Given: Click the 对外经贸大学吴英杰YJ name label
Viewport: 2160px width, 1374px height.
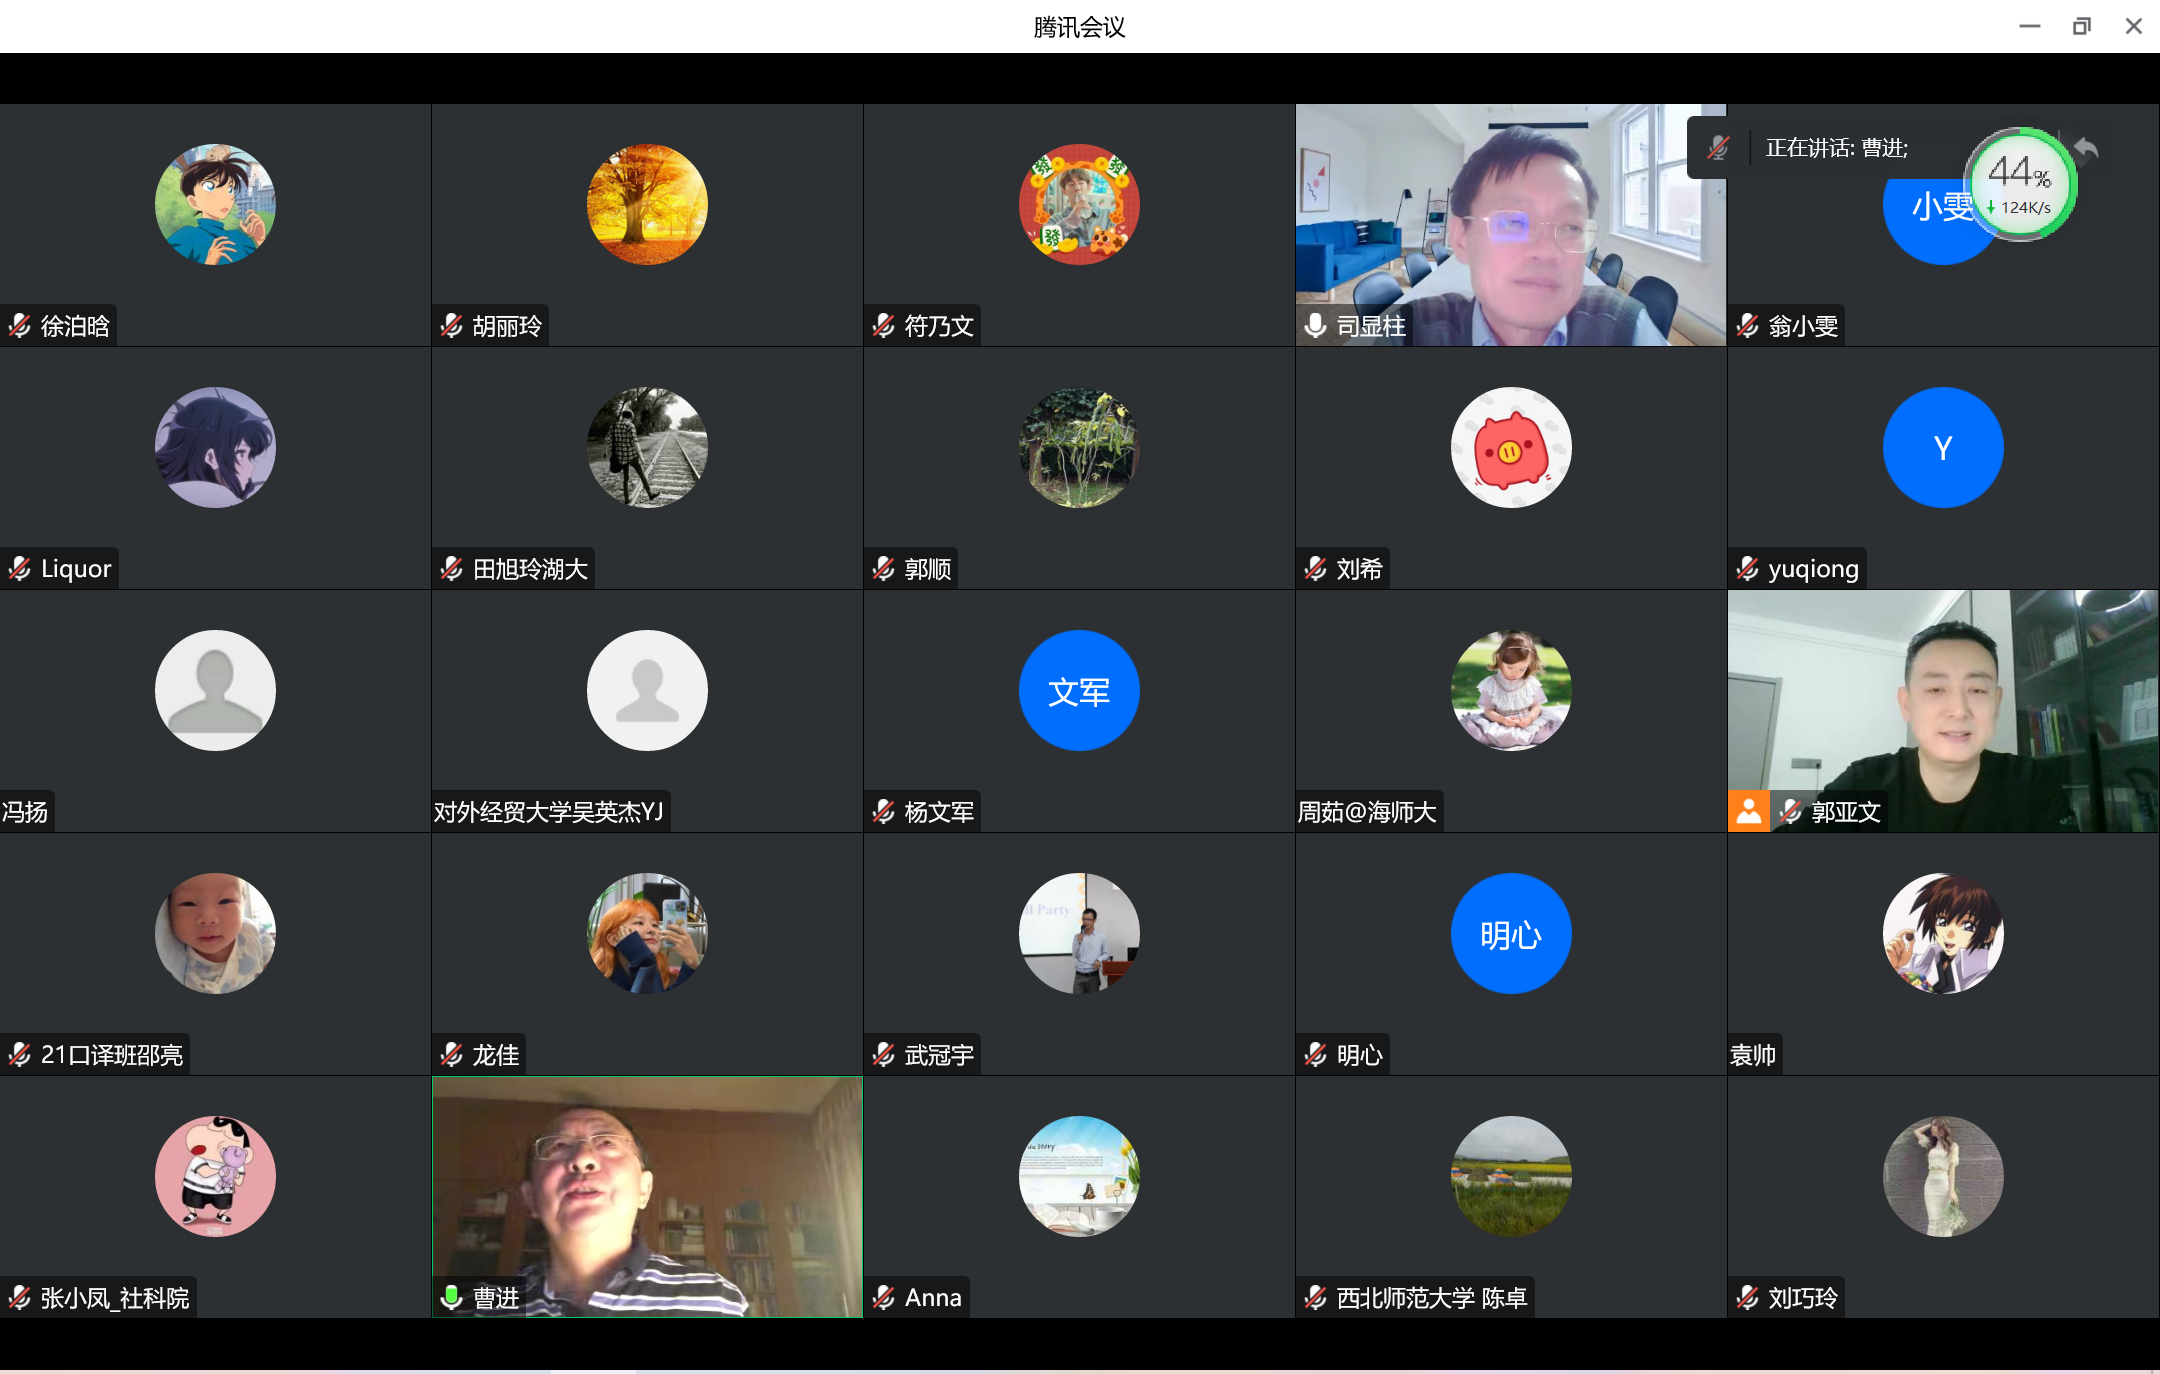Looking at the screenshot, I should pos(549,811).
